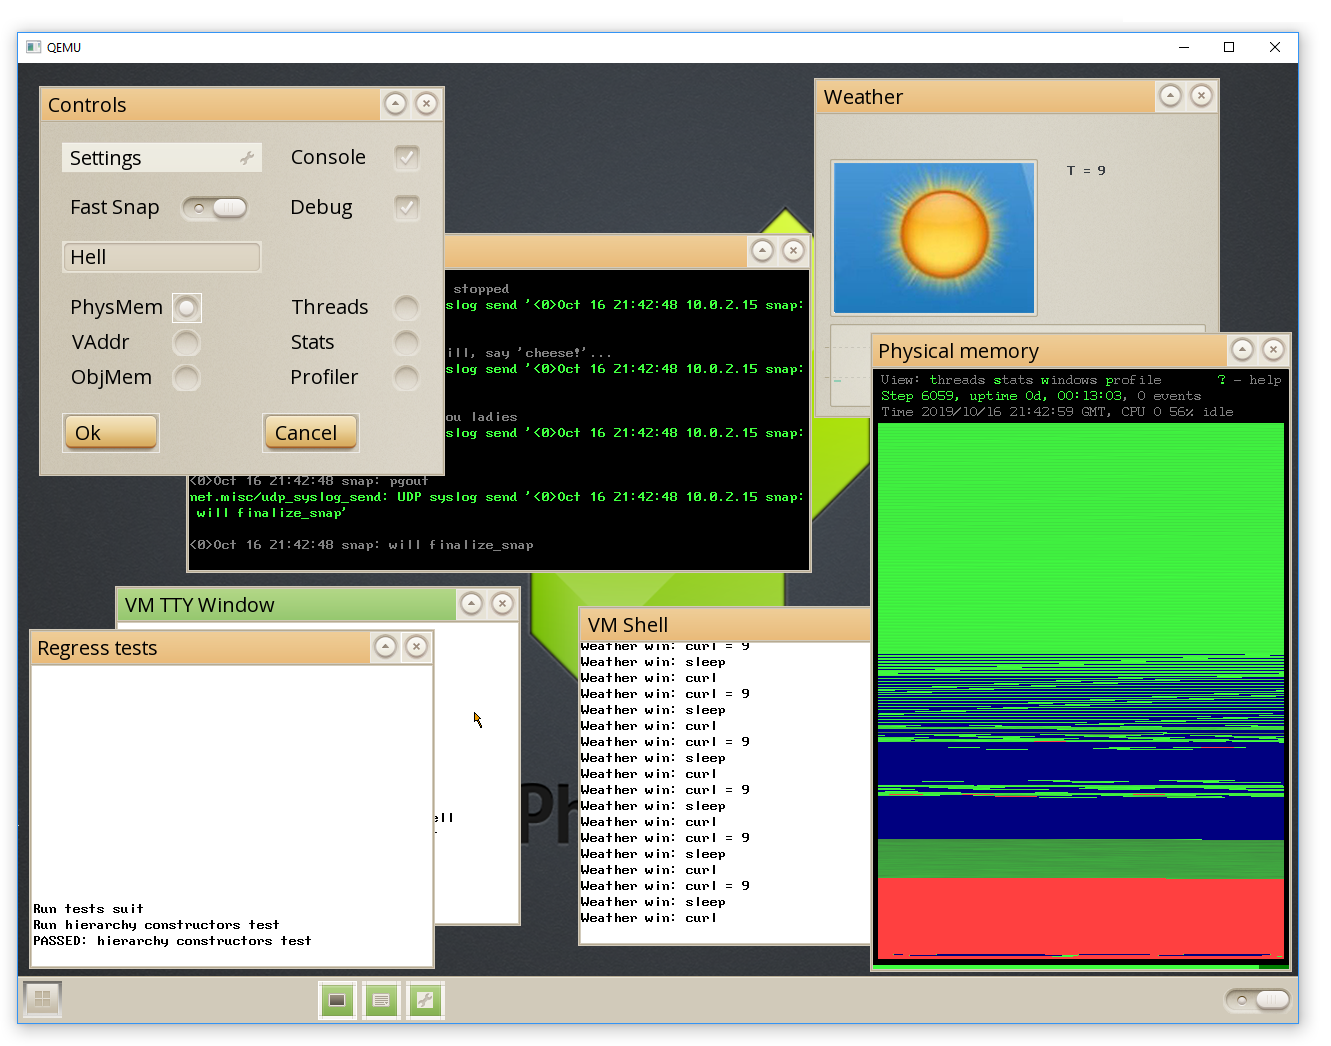This screenshot has width=1331, height=1046.
Task: Click the dark screen icon in taskbar
Action: pyautogui.click(x=337, y=1000)
